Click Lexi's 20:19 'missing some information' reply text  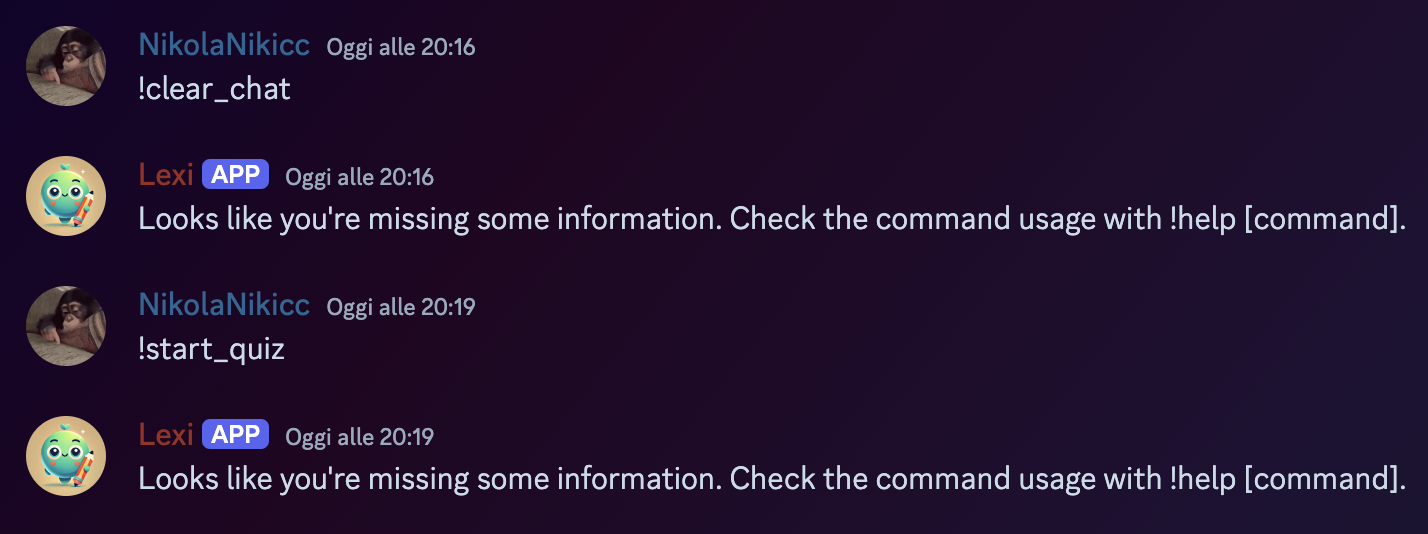pyautogui.click(x=500, y=479)
